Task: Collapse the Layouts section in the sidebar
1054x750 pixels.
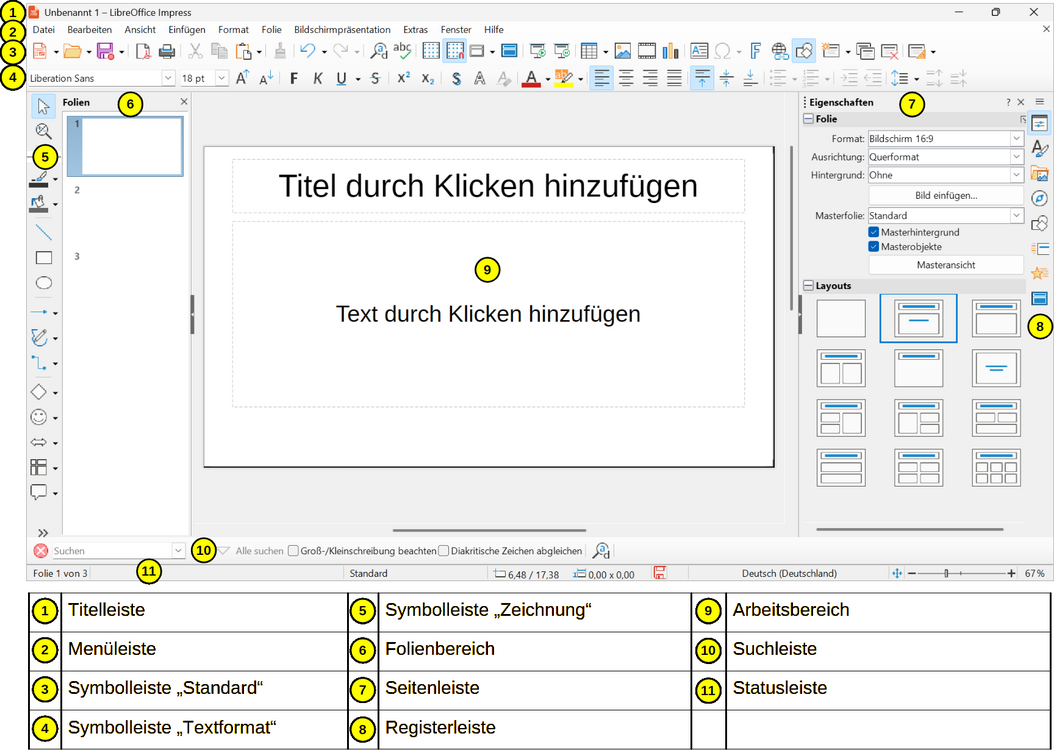Action: pos(807,285)
